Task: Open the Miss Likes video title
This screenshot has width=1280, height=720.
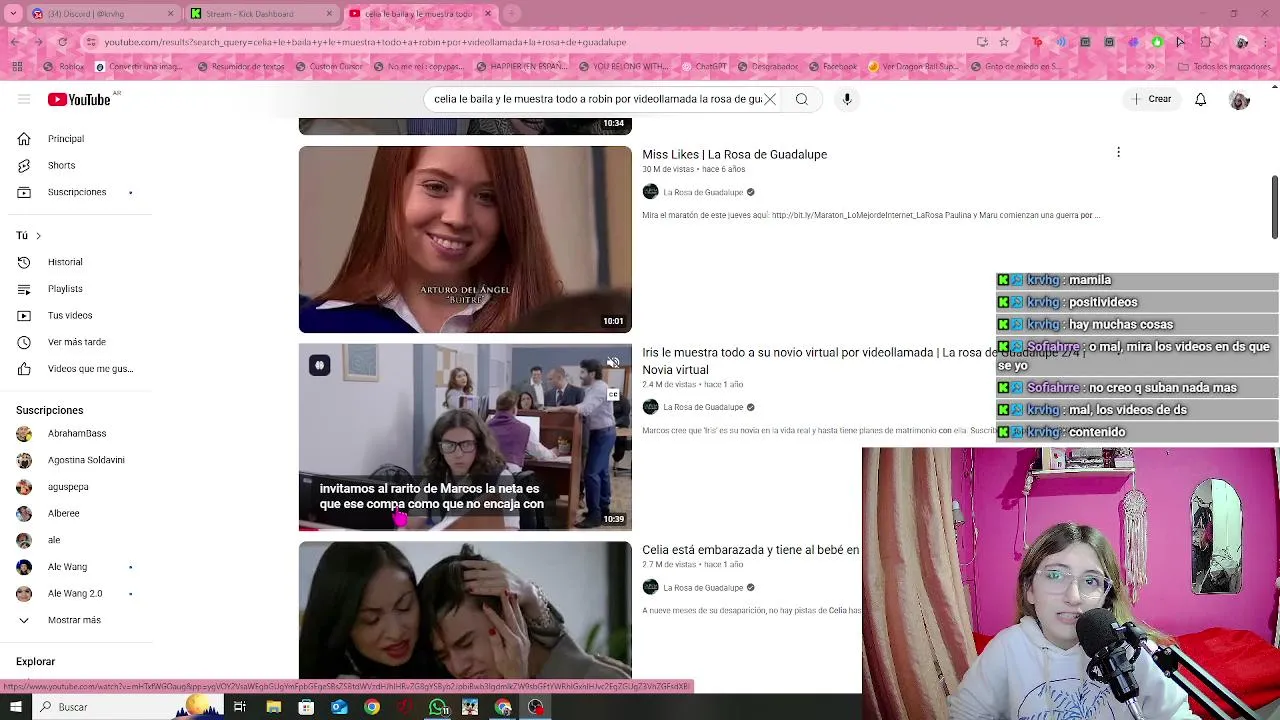Action: pyautogui.click(x=734, y=154)
